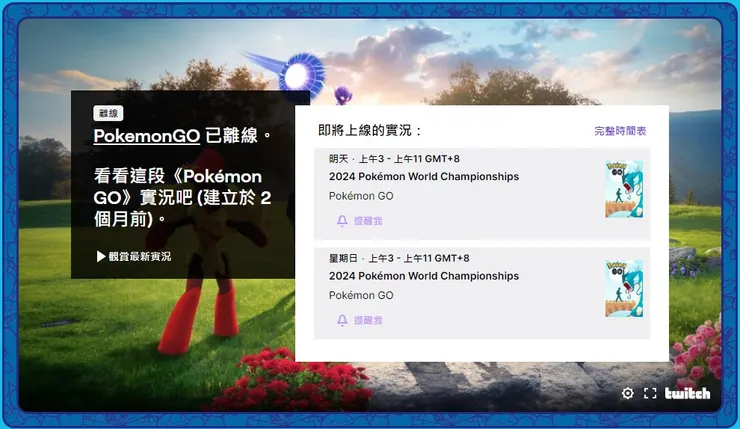Open Pokémon GO box art in 星期日 card

624,289
